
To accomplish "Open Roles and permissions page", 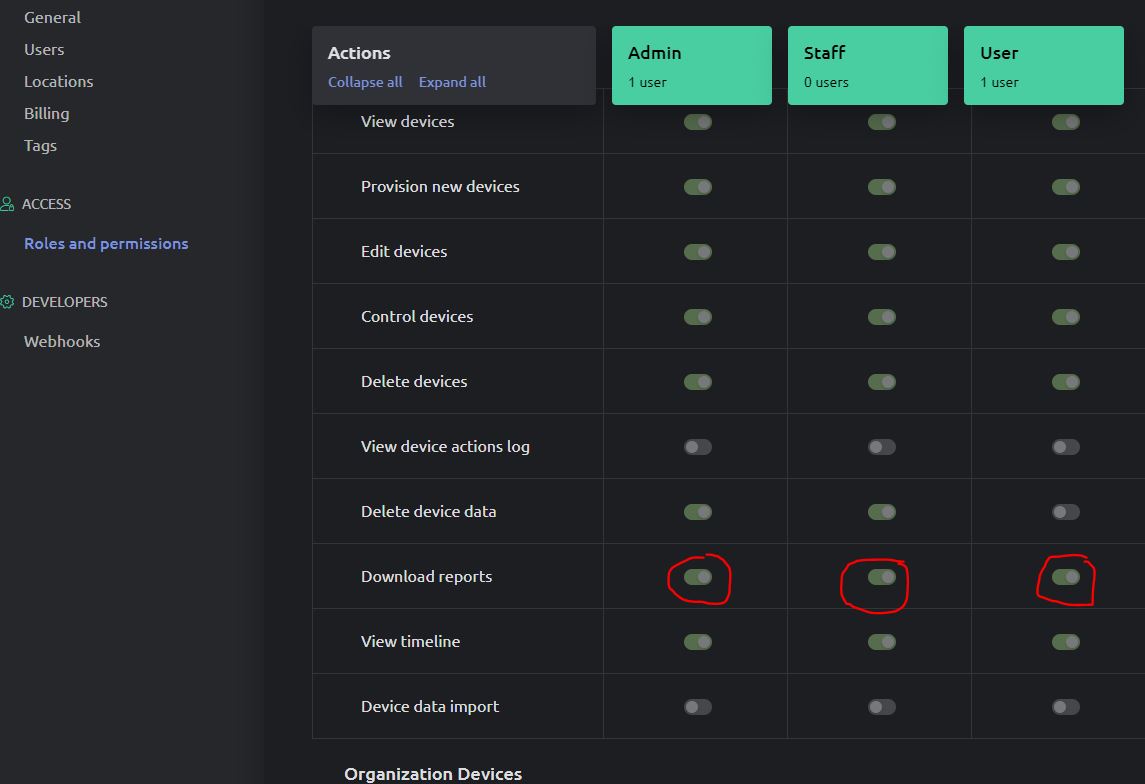I will [x=106, y=243].
